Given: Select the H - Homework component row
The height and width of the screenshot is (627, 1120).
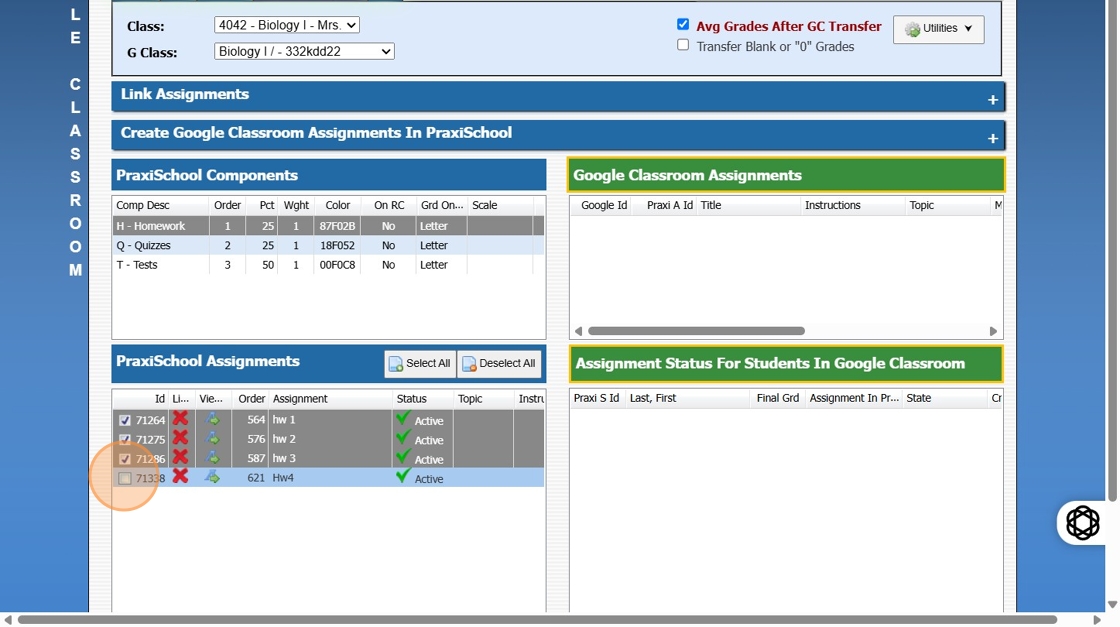Looking at the screenshot, I should [328, 226].
